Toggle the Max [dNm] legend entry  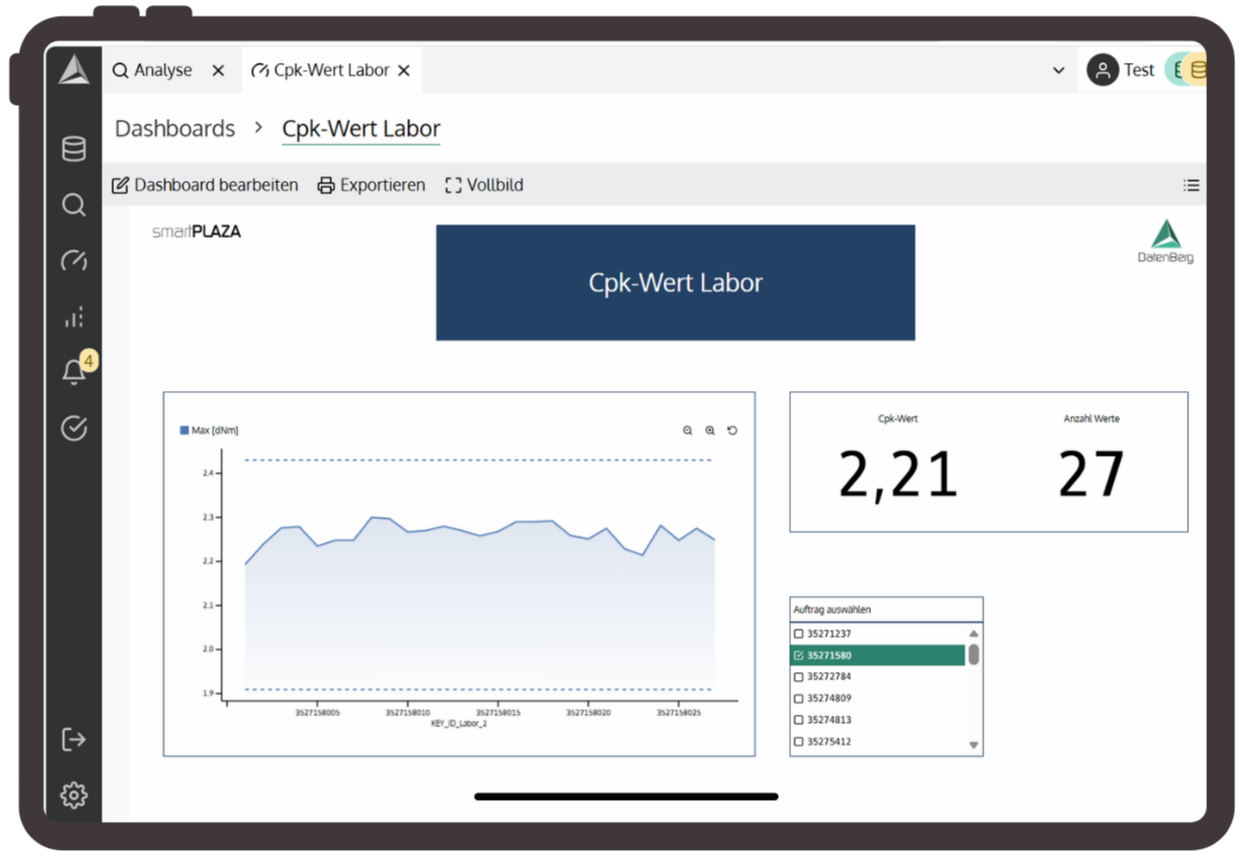point(209,430)
